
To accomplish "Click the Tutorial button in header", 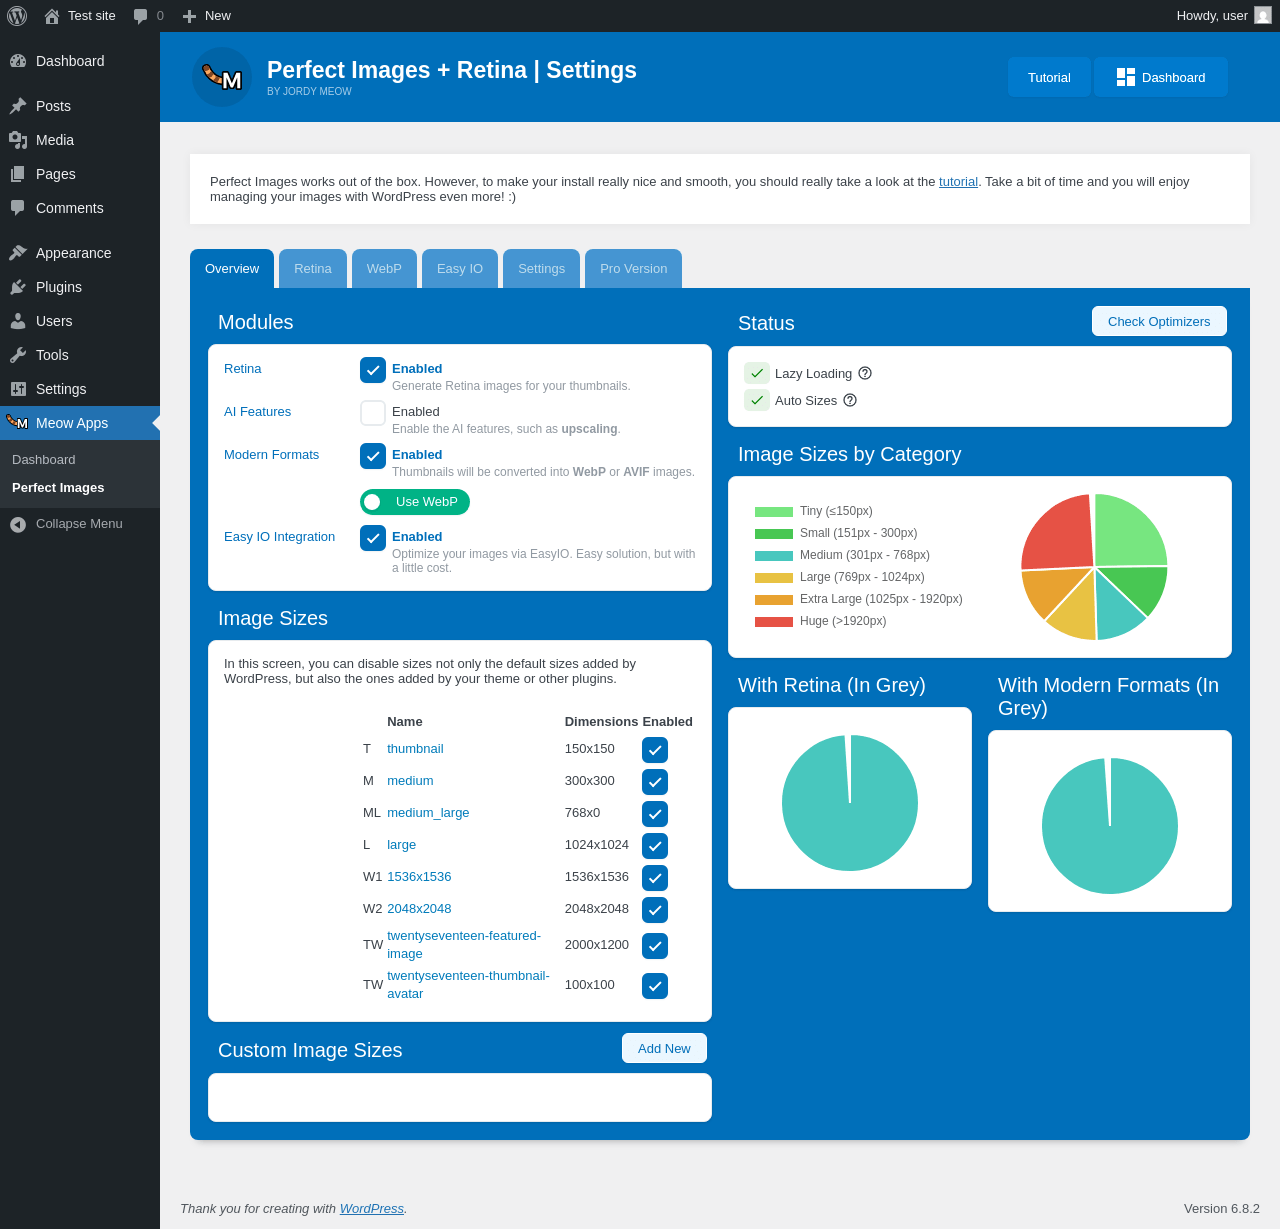I will [1049, 77].
